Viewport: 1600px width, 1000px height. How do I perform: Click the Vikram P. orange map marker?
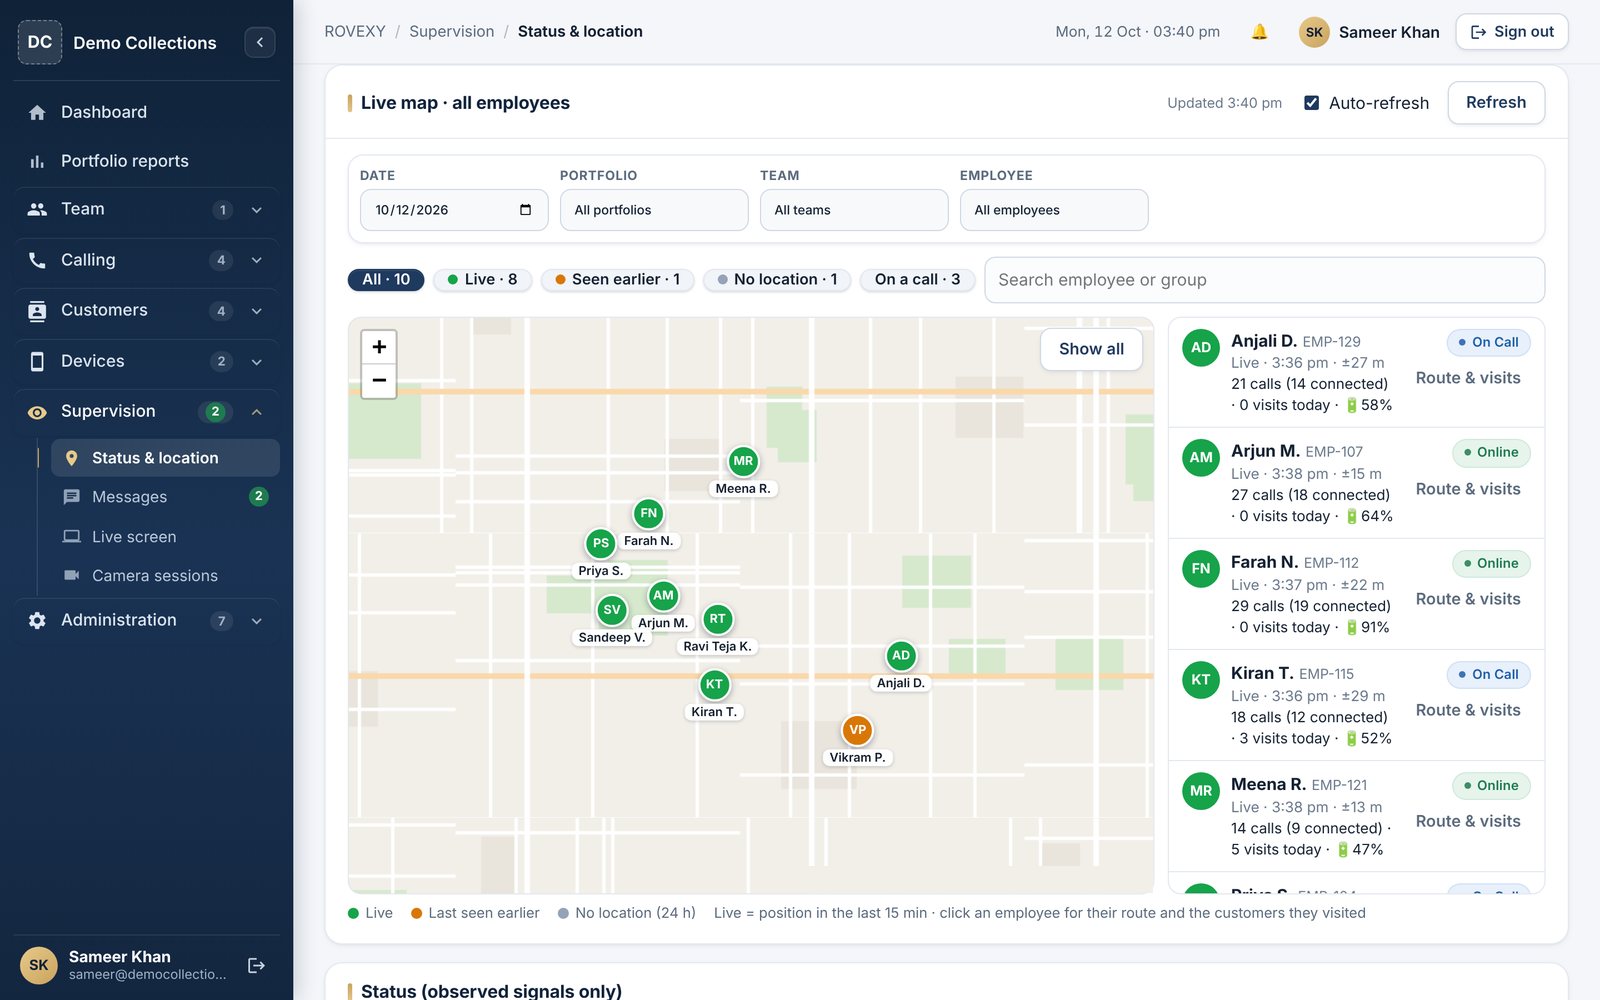857,730
